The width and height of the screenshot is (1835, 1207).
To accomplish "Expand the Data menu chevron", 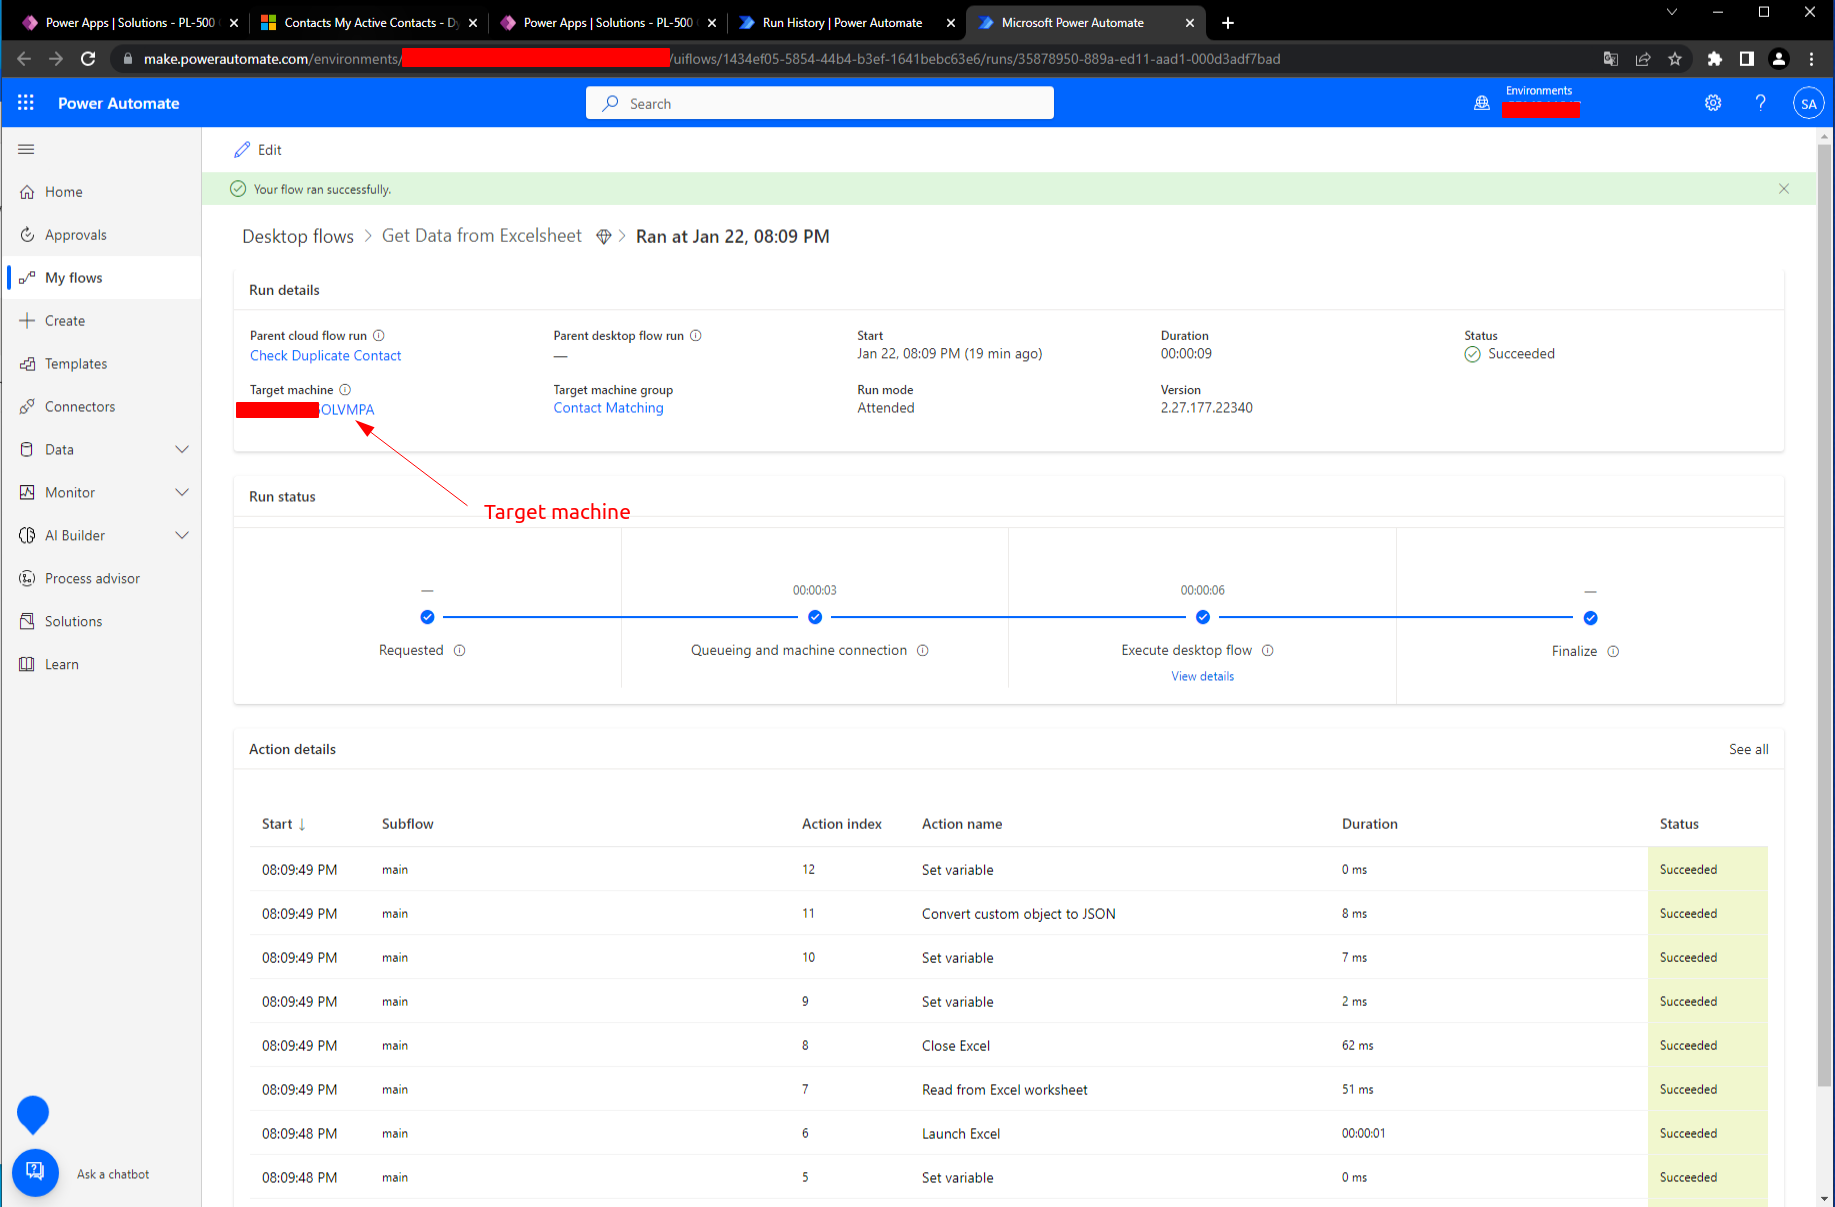I will (182, 450).
